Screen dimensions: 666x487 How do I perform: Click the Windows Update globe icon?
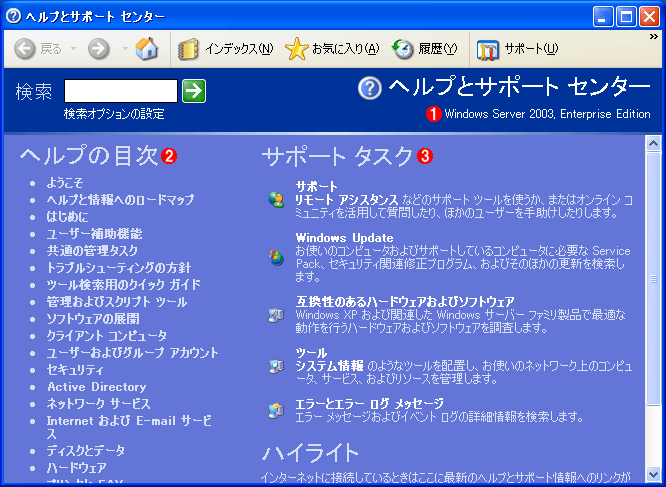[276, 257]
